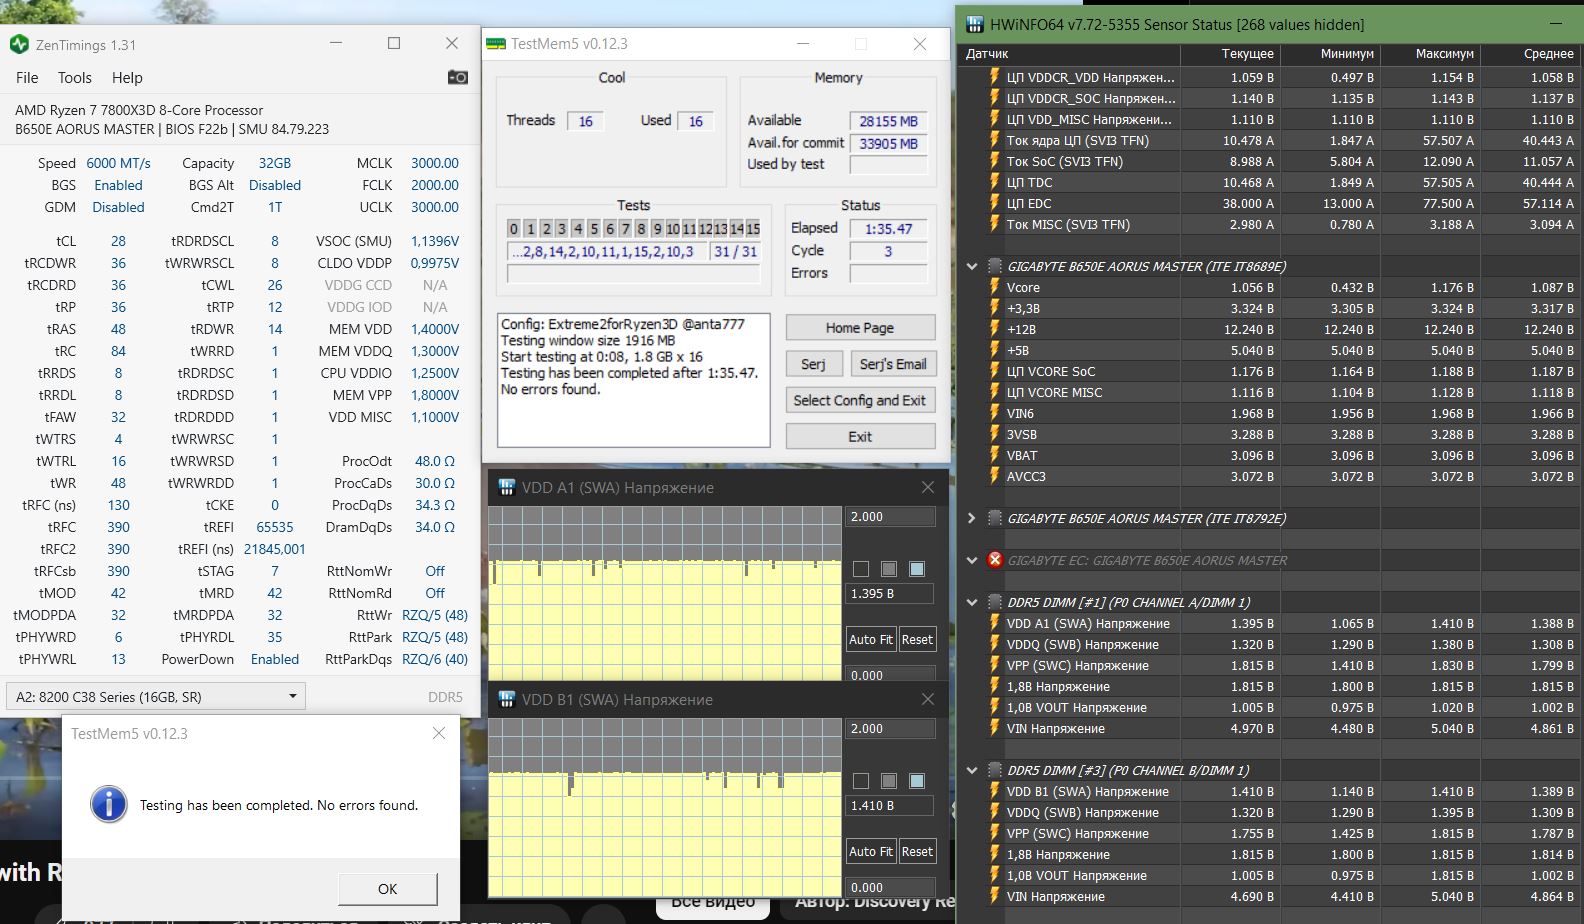Screen dimensions: 1584x924
Task: Click the ZenTimings logo icon in title bar
Action: point(19,44)
